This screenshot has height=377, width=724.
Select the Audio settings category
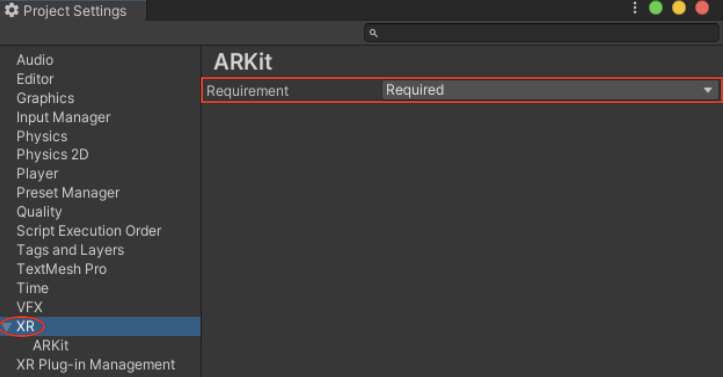point(35,60)
